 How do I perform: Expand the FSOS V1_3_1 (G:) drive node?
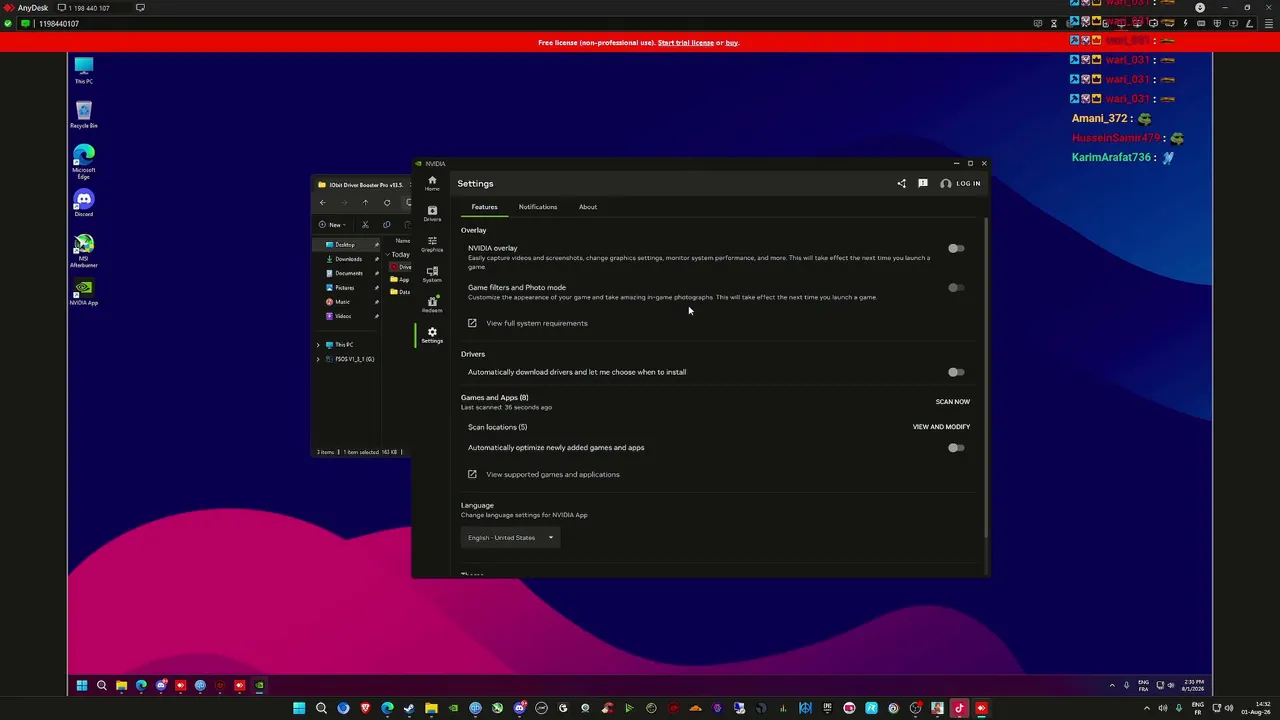pos(318,359)
